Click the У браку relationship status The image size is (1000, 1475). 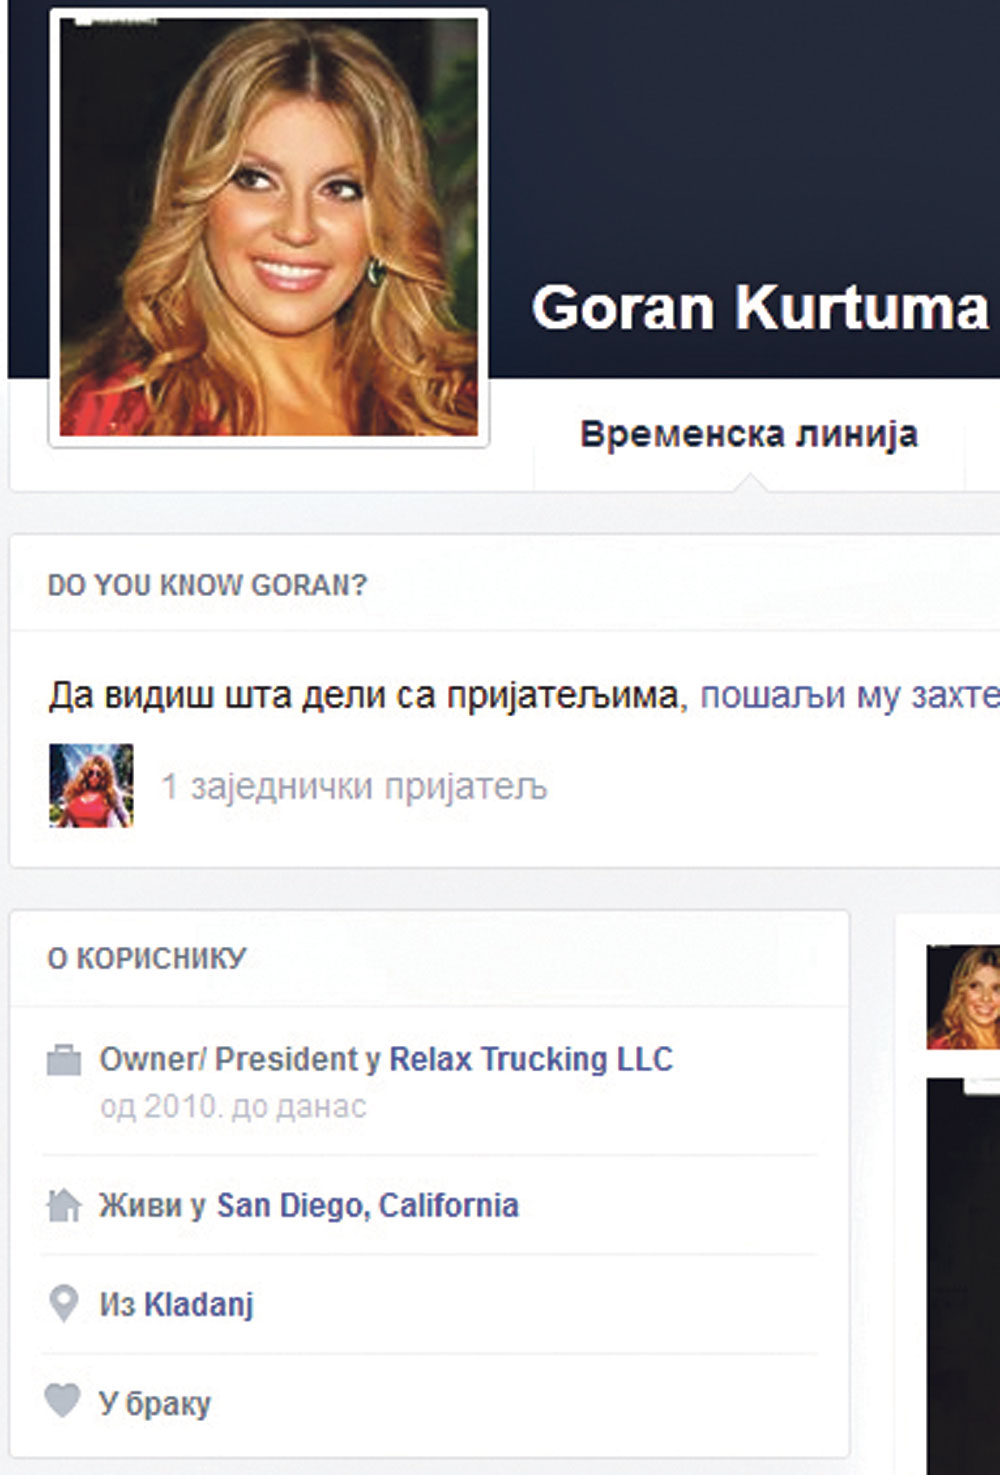point(155,1403)
